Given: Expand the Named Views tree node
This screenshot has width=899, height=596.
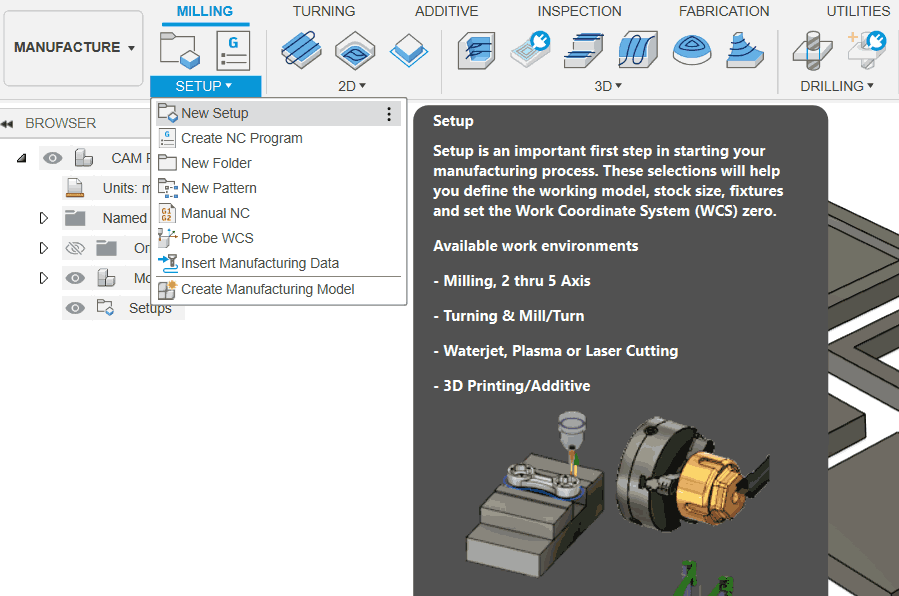Looking at the screenshot, I should pos(44,218).
